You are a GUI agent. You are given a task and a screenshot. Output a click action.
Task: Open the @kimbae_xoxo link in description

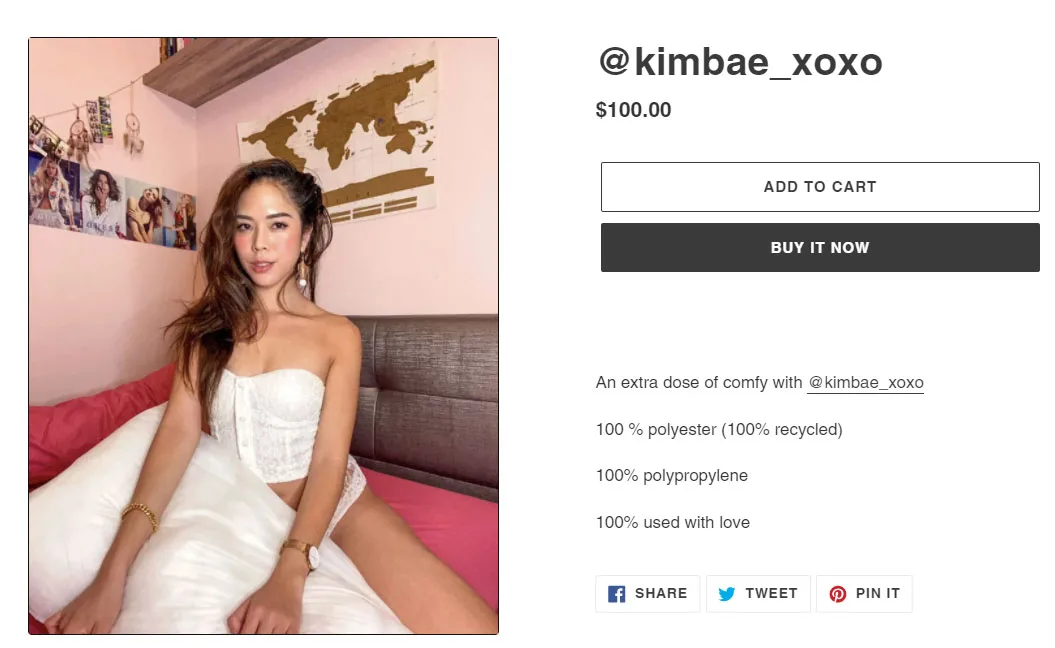865,383
